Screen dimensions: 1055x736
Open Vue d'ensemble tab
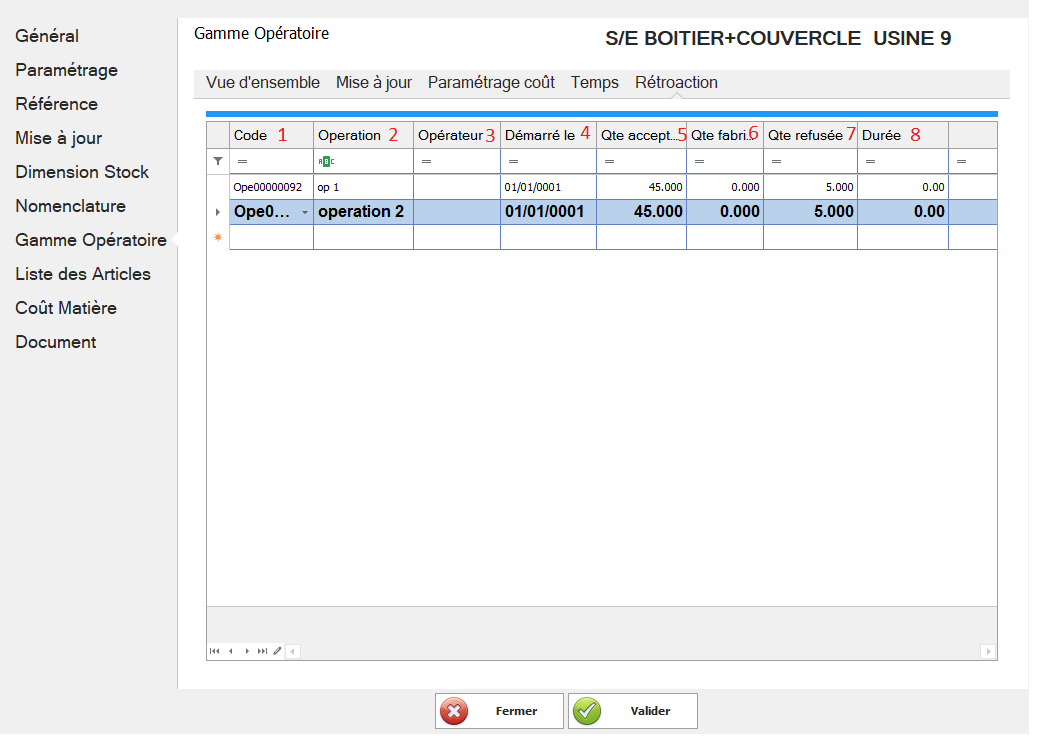(x=263, y=83)
